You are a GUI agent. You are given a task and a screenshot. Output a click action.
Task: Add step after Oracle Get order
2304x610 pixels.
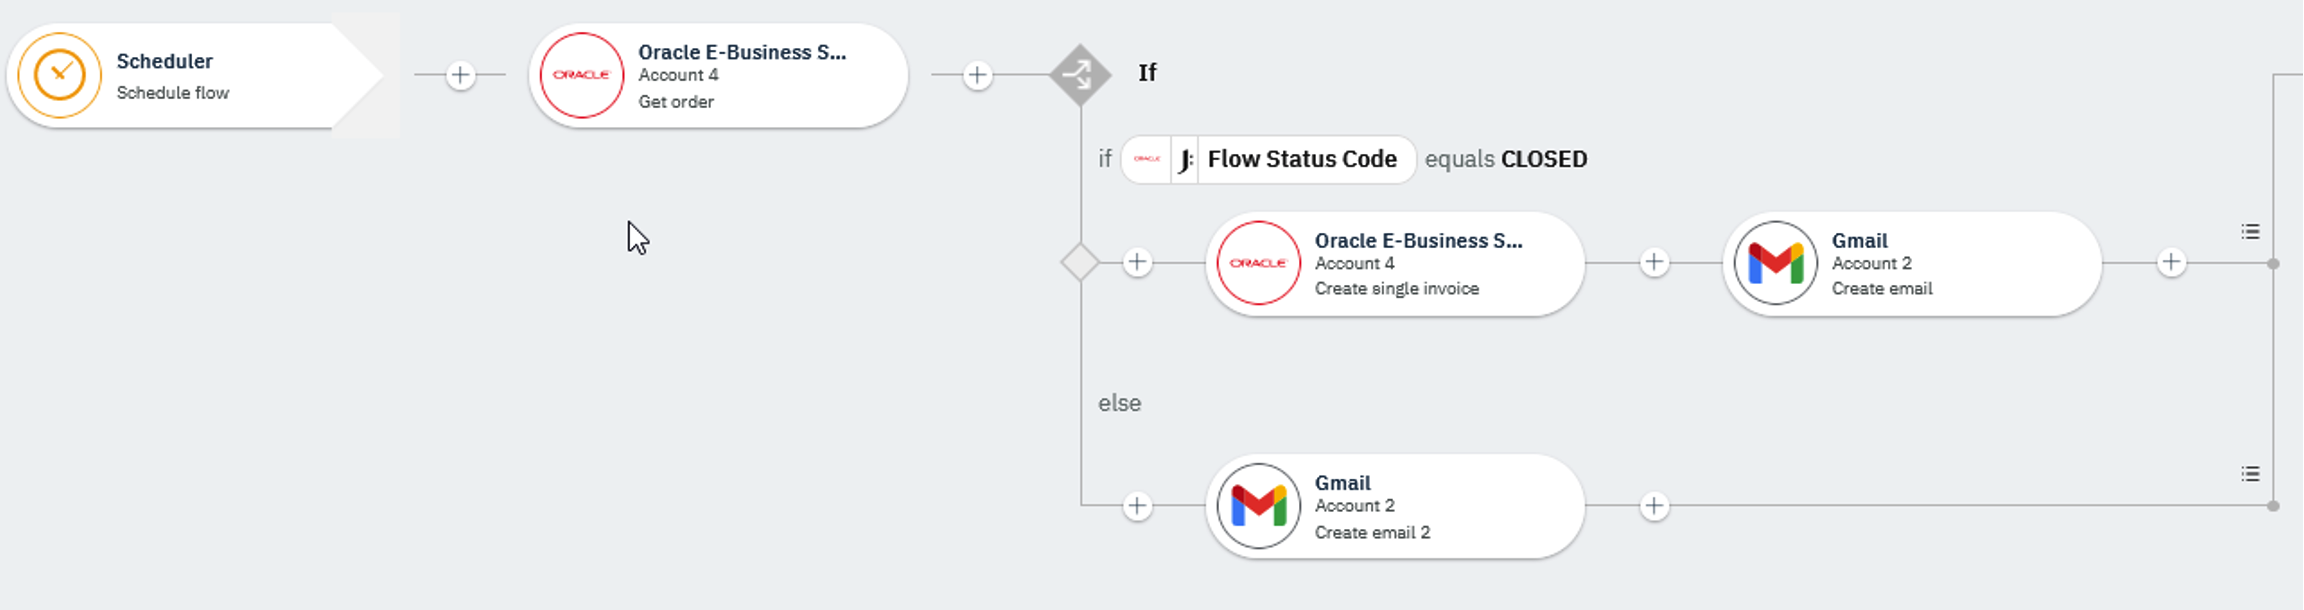[x=977, y=75]
